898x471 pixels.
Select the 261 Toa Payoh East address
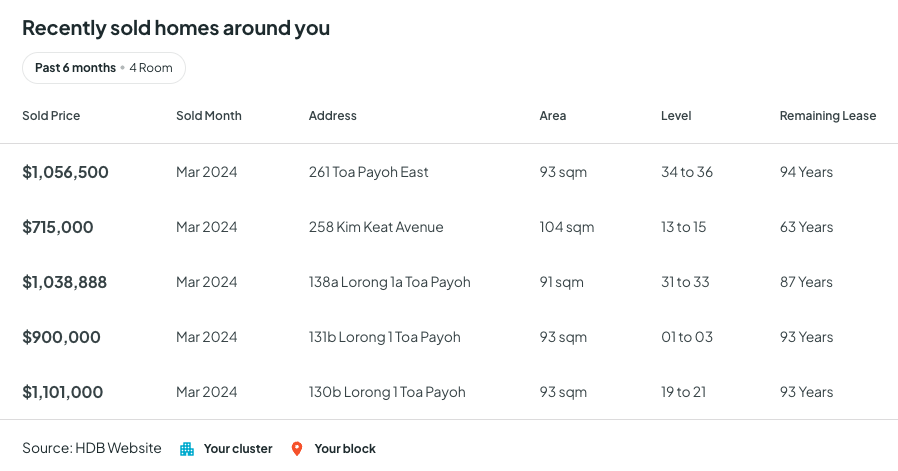(369, 172)
